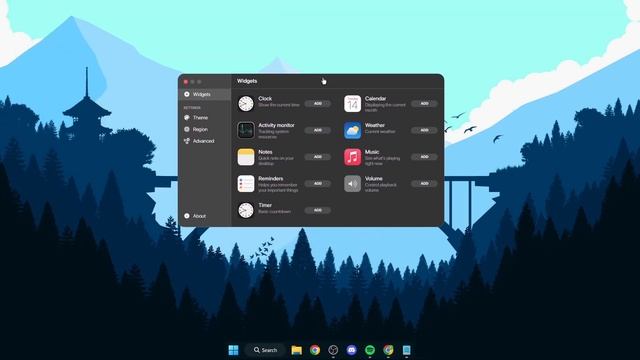Click the Clock widget icon
The height and width of the screenshot is (360, 640).
[x=246, y=104]
